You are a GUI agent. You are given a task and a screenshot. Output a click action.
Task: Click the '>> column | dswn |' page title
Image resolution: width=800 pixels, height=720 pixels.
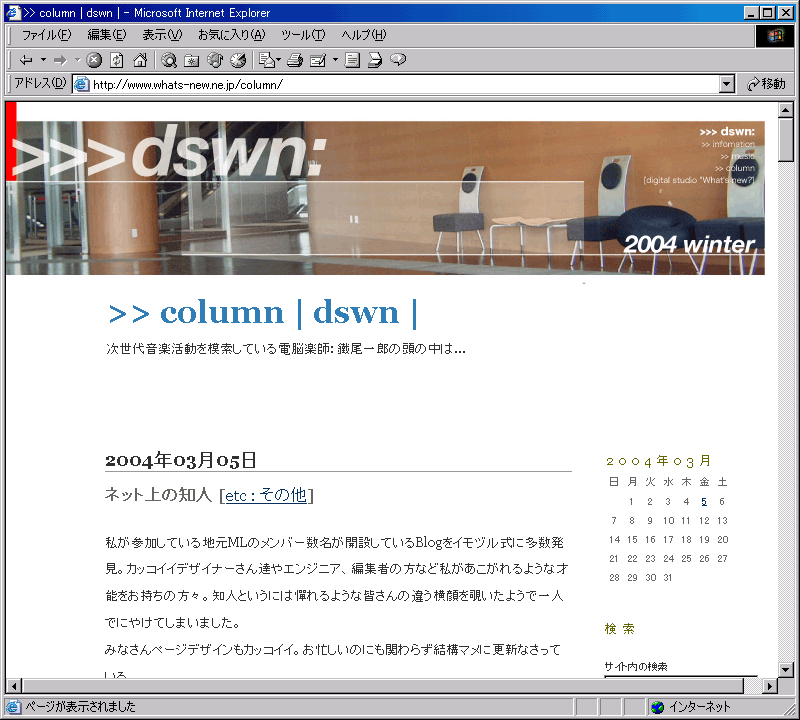263,312
